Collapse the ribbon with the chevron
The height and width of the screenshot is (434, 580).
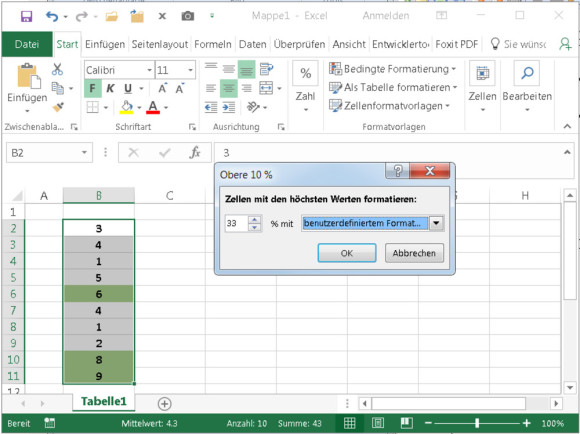(567, 126)
